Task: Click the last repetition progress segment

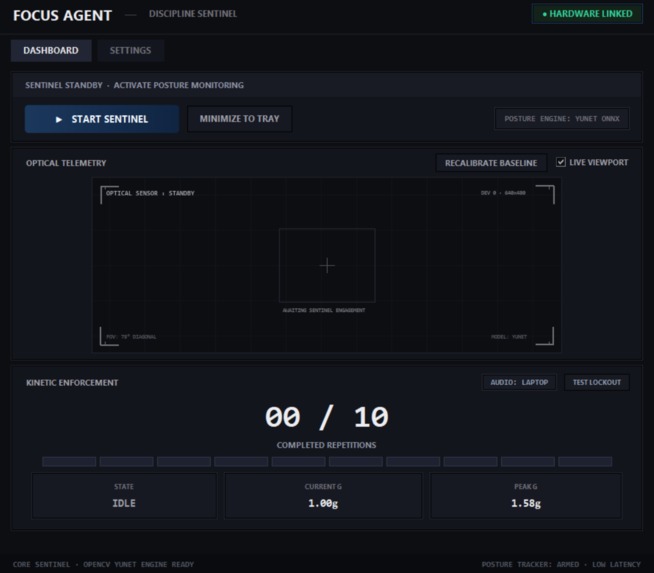Action: click(585, 462)
